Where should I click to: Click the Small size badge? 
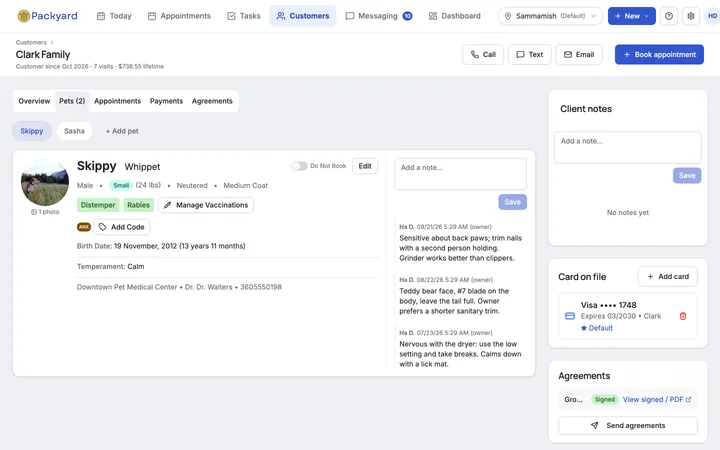pyautogui.click(x=121, y=186)
